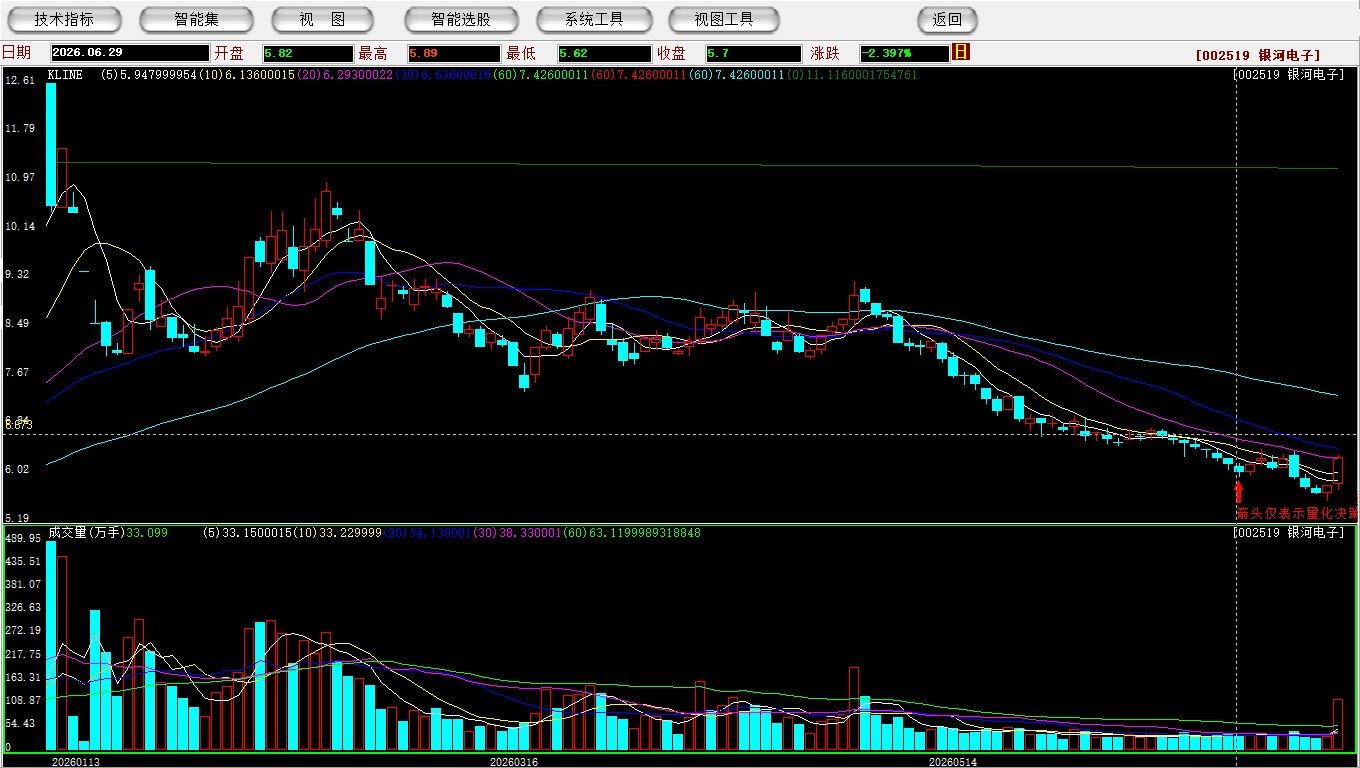Click the 最高 value field 5.89
The width and height of the screenshot is (1360, 768).
pos(453,54)
